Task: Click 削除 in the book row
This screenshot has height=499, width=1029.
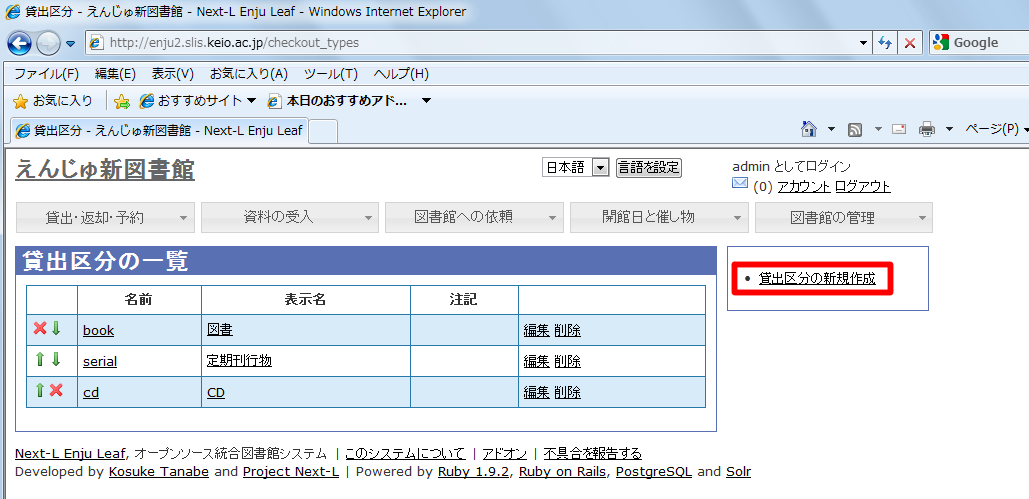Action: tap(567, 330)
